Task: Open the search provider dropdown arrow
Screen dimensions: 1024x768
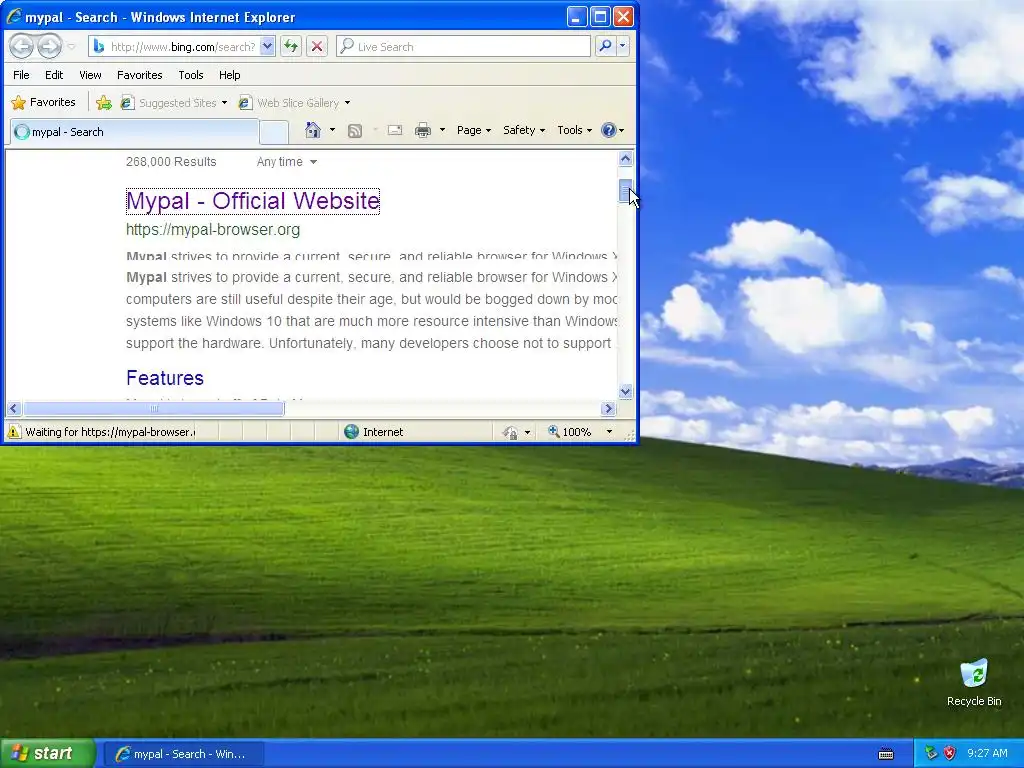Action: click(622, 46)
